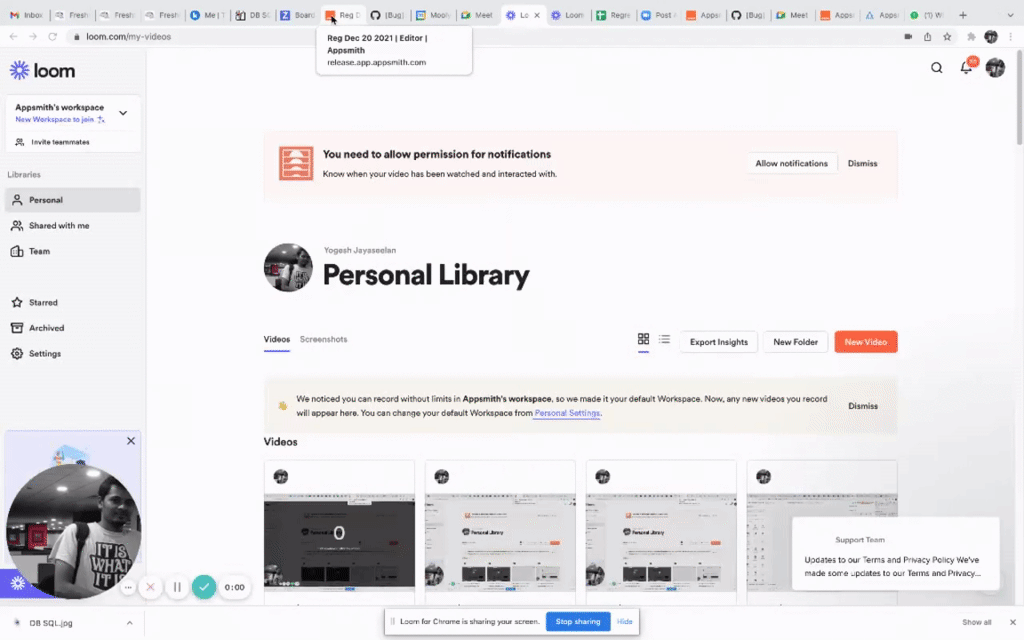Follow the Personal Settings link
The image size is (1024, 640).
[x=567, y=413]
